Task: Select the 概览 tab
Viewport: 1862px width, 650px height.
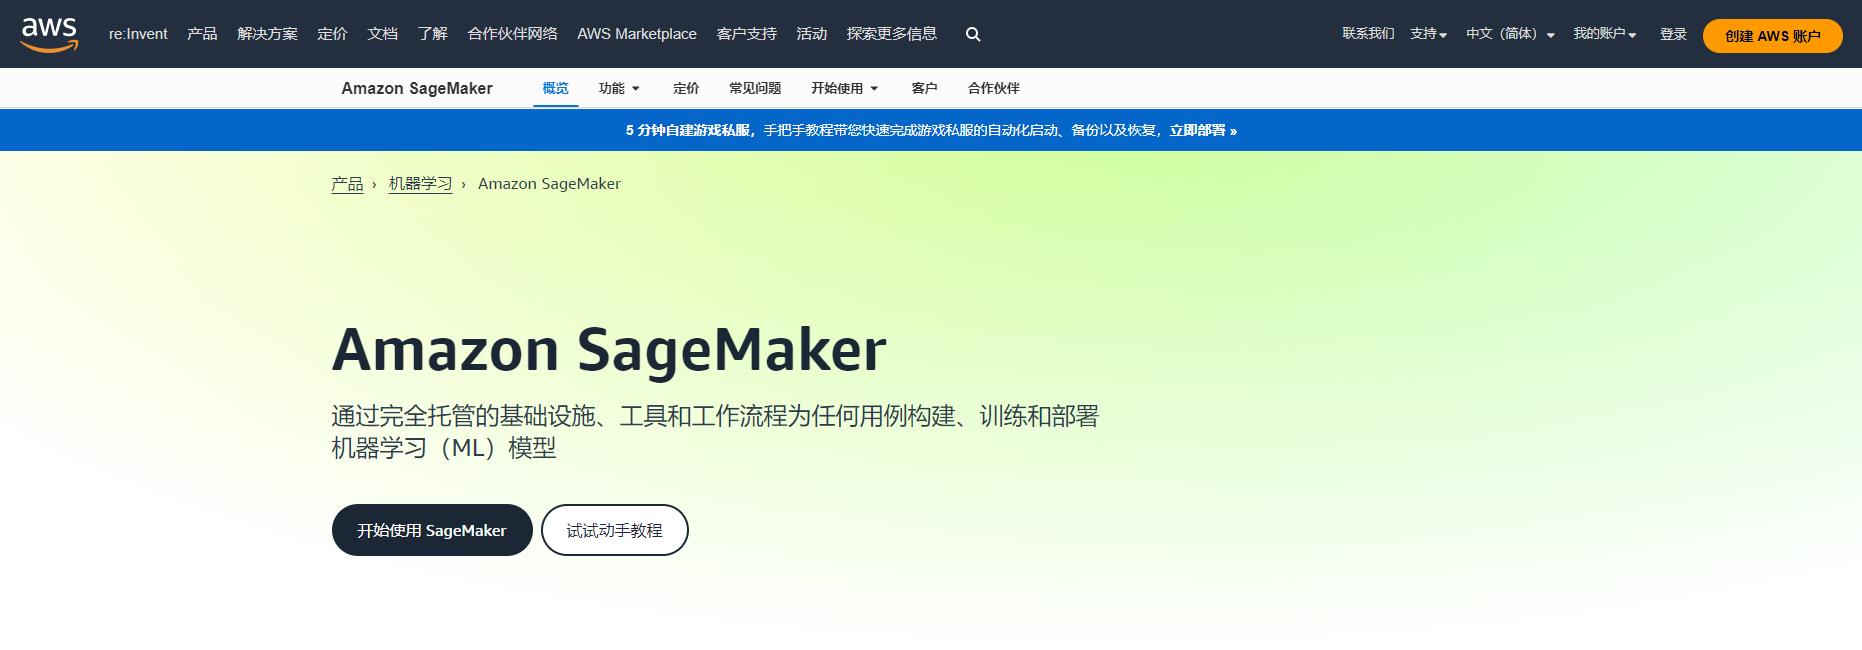Action: point(555,88)
